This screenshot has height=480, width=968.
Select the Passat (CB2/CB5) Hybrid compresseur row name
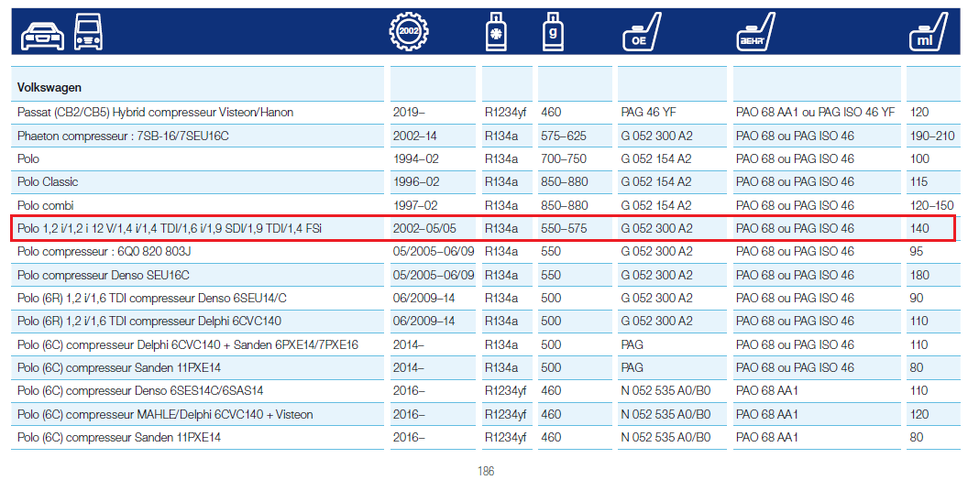[155, 112]
